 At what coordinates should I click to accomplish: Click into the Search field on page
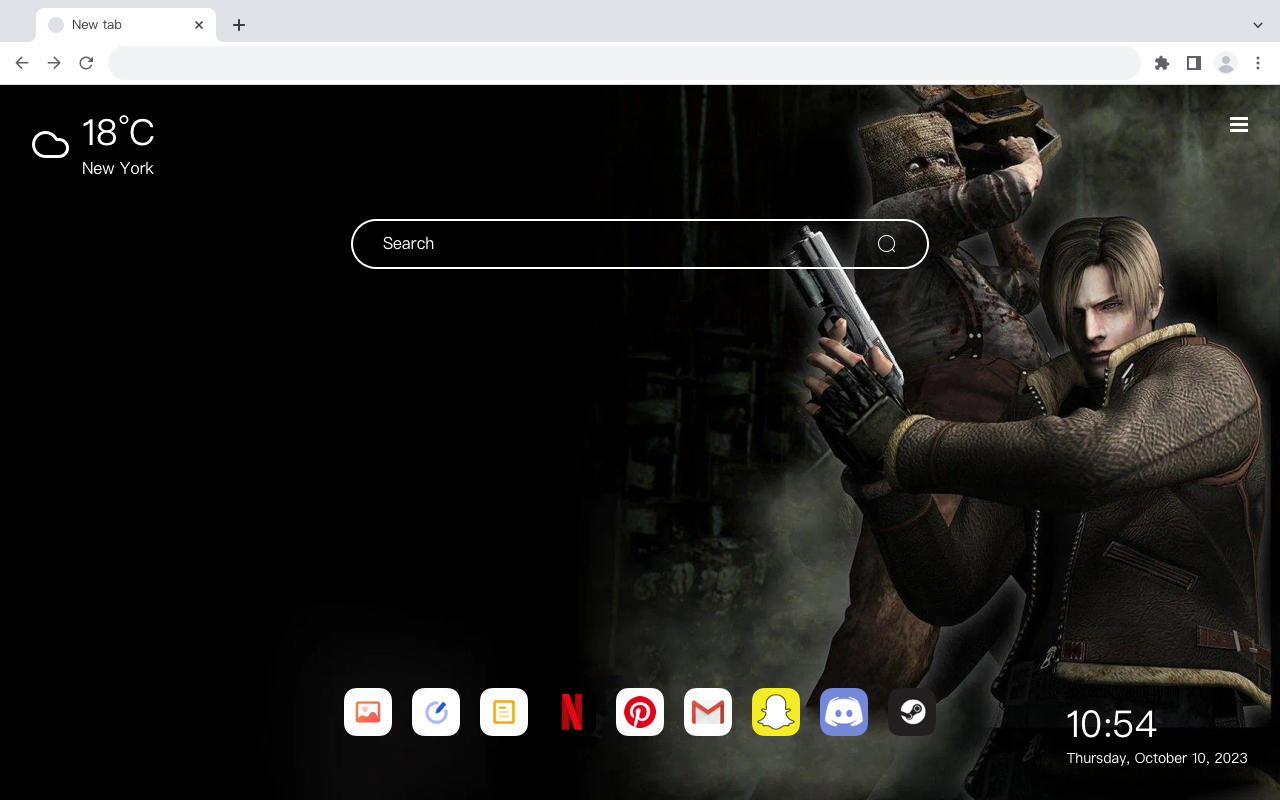[640, 244]
